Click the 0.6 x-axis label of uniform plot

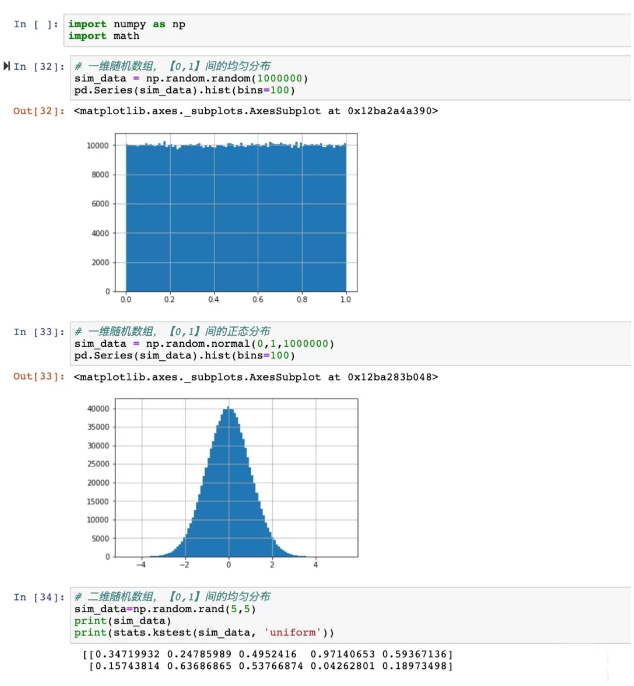(258, 300)
